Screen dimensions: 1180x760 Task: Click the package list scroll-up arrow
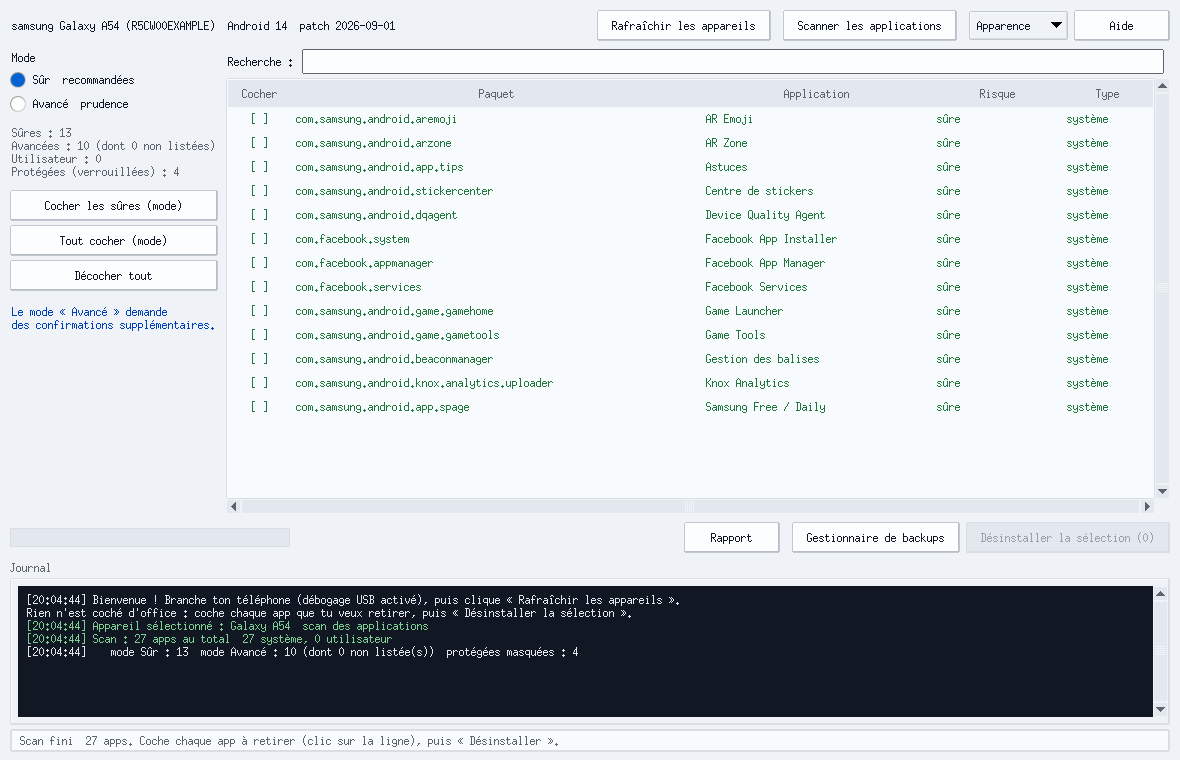tap(1162, 86)
